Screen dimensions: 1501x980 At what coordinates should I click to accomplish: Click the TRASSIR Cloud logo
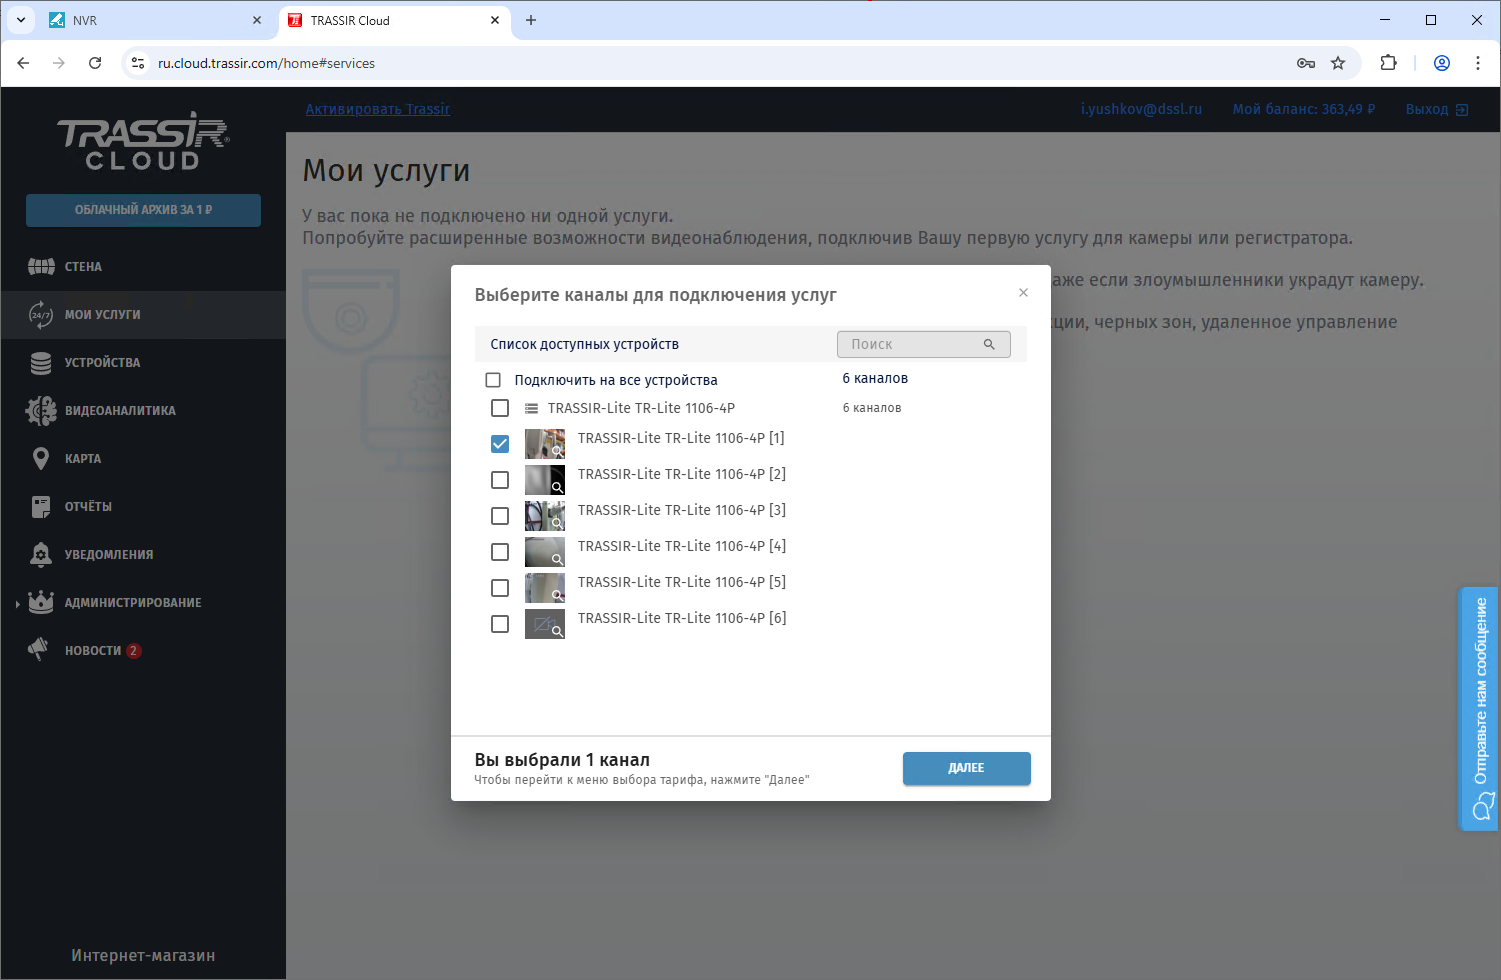(143, 142)
